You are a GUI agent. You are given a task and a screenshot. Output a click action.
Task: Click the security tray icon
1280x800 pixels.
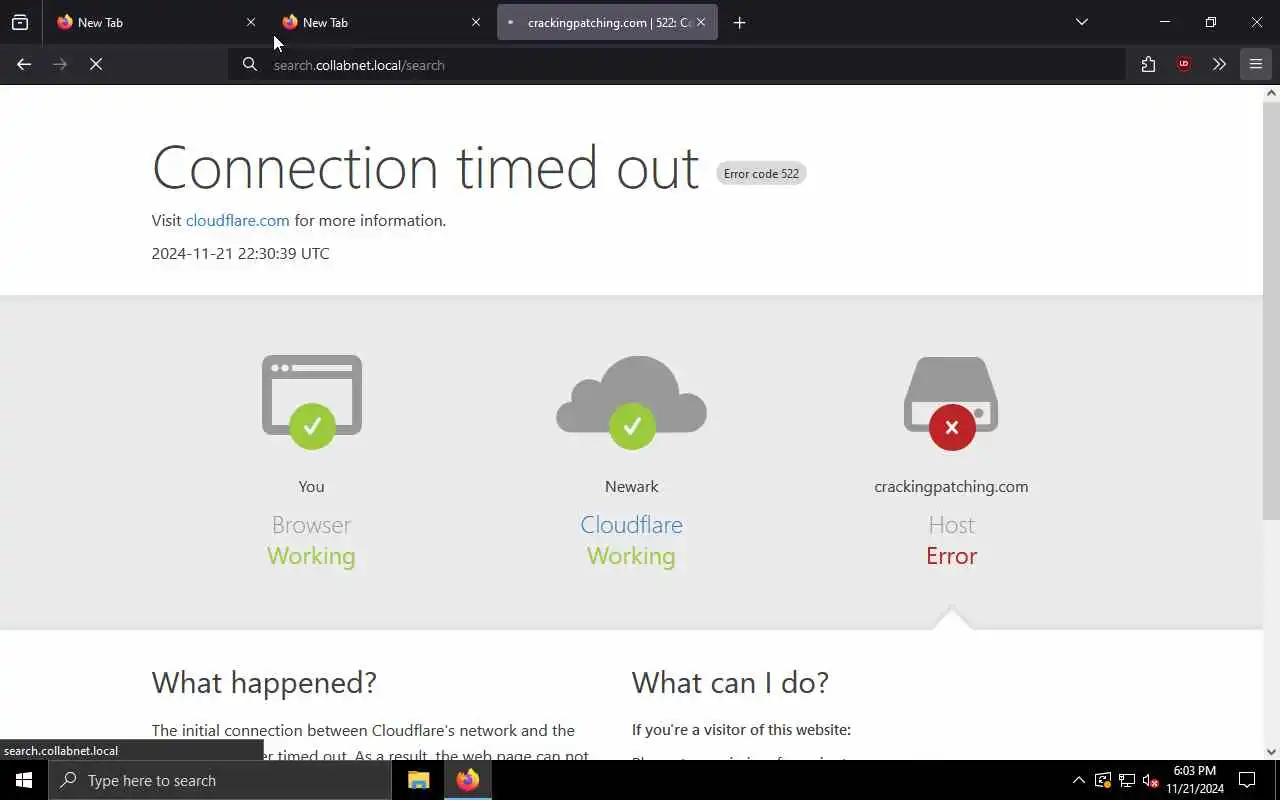1103,780
